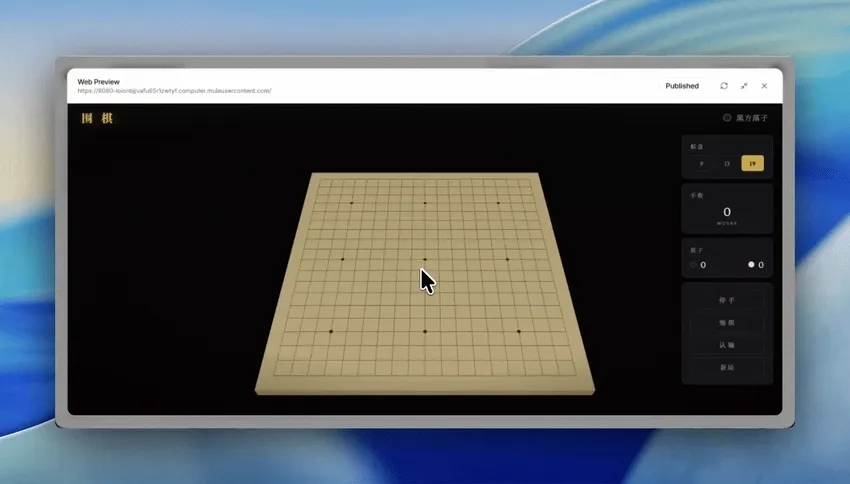850x484 pixels.
Task: Close the Web Preview window
Action: (764, 86)
